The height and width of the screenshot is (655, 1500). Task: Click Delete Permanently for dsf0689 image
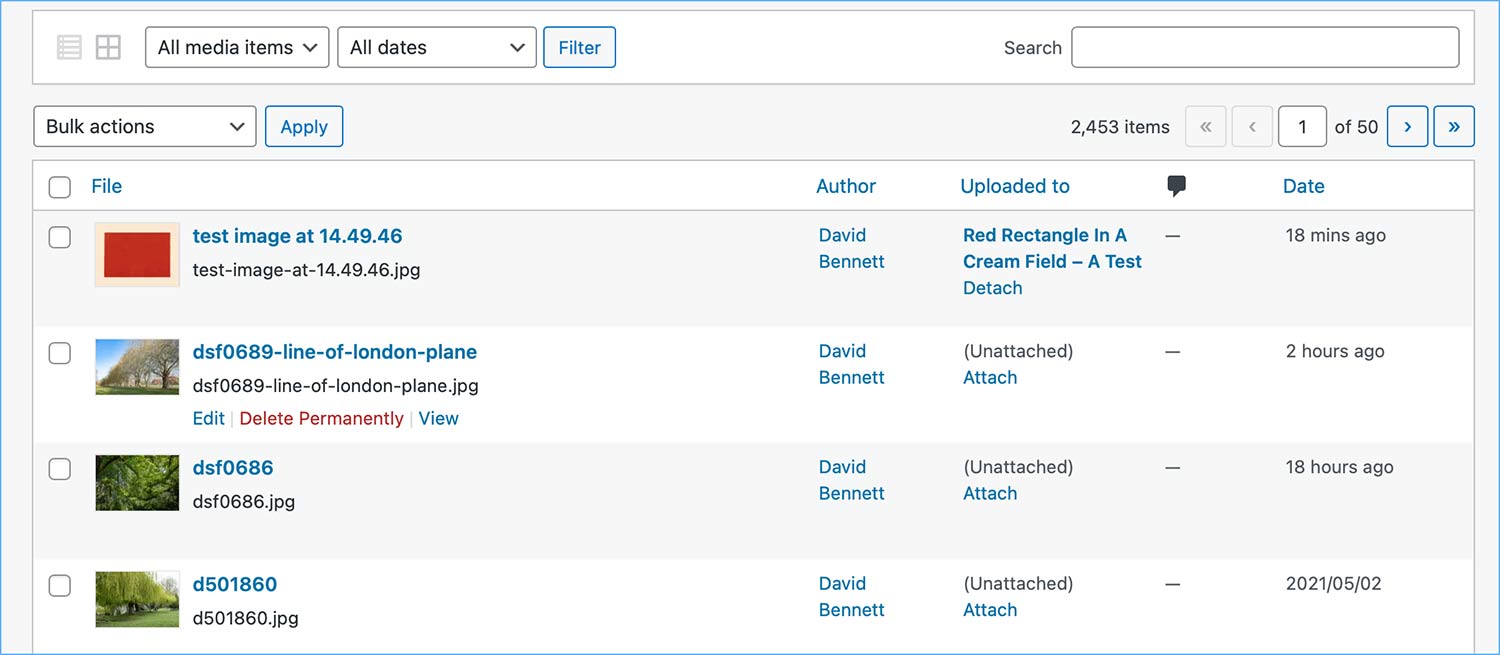pyautogui.click(x=321, y=419)
